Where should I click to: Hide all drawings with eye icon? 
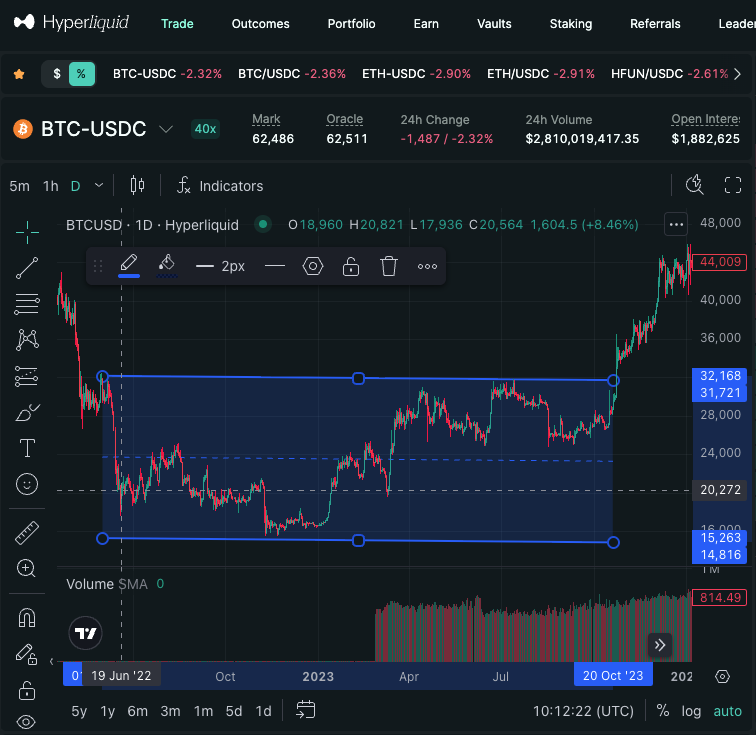(x=26, y=722)
